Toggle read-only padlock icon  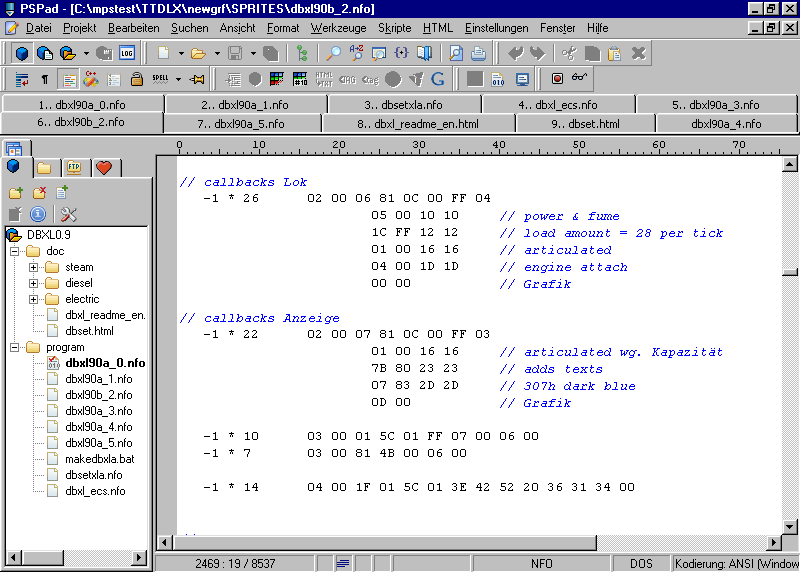(x=136, y=79)
